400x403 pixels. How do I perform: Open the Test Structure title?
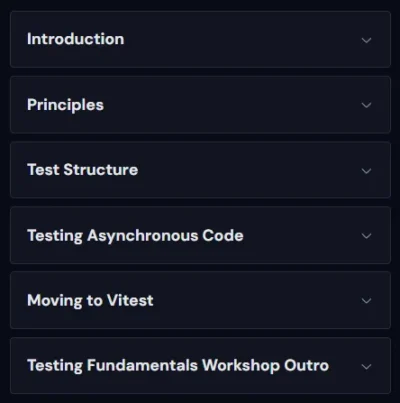82,170
